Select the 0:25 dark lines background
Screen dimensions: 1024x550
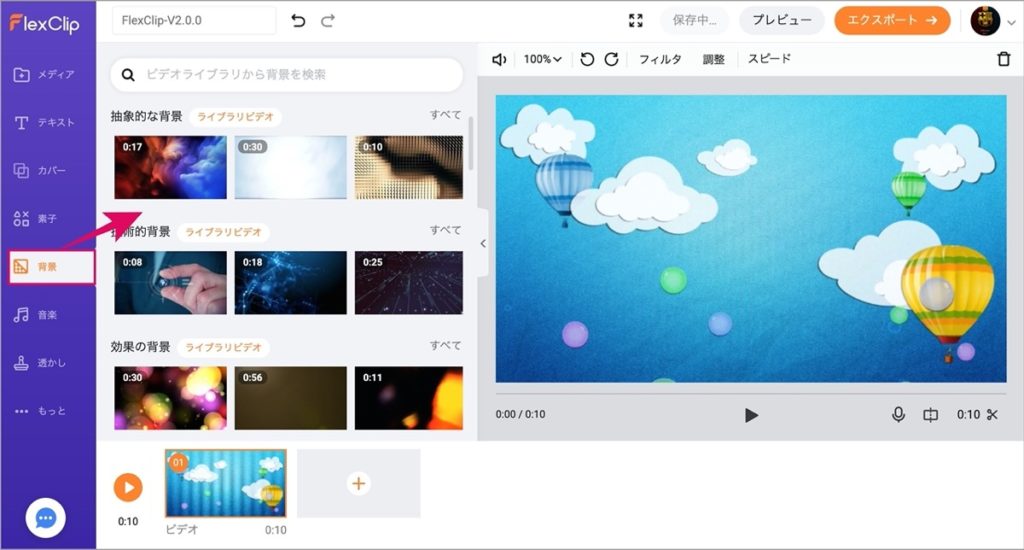point(409,283)
